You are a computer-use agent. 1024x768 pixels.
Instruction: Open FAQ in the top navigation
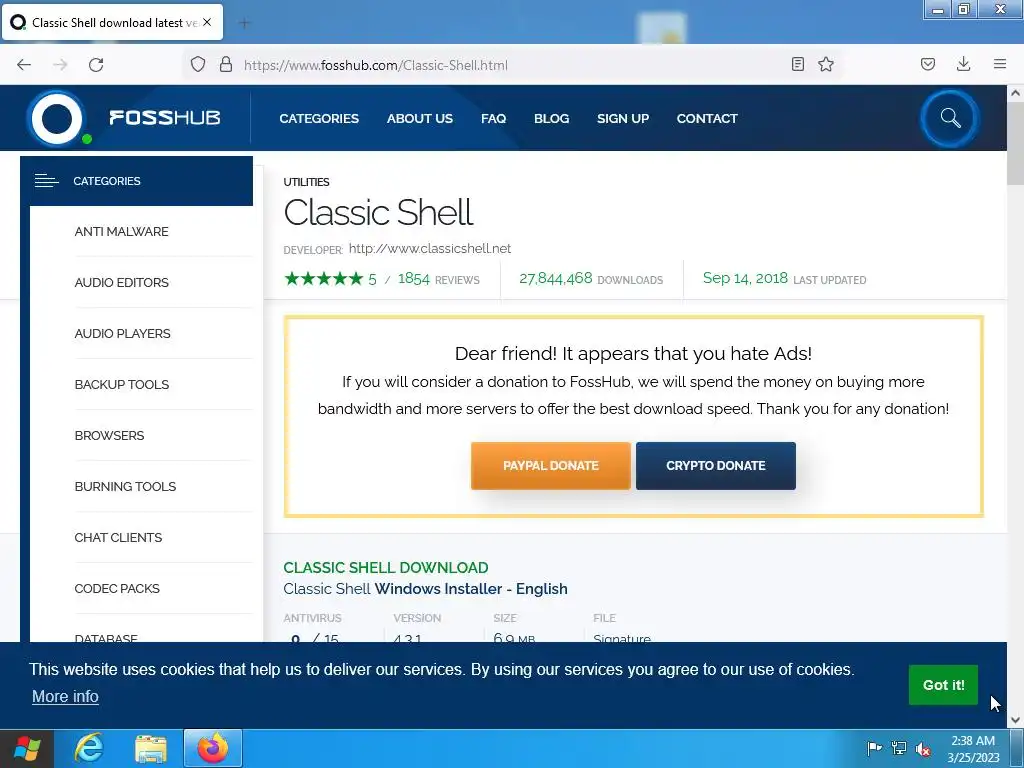(x=493, y=118)
